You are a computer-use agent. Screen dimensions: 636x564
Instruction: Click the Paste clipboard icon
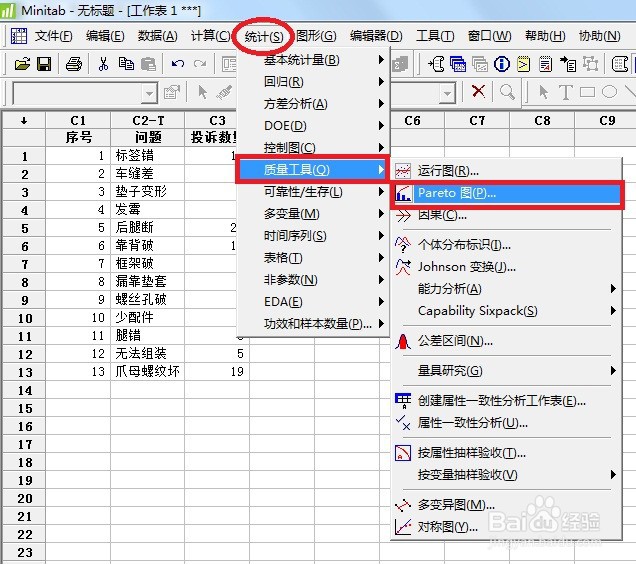pyautogui.click(x=148, y=64)
